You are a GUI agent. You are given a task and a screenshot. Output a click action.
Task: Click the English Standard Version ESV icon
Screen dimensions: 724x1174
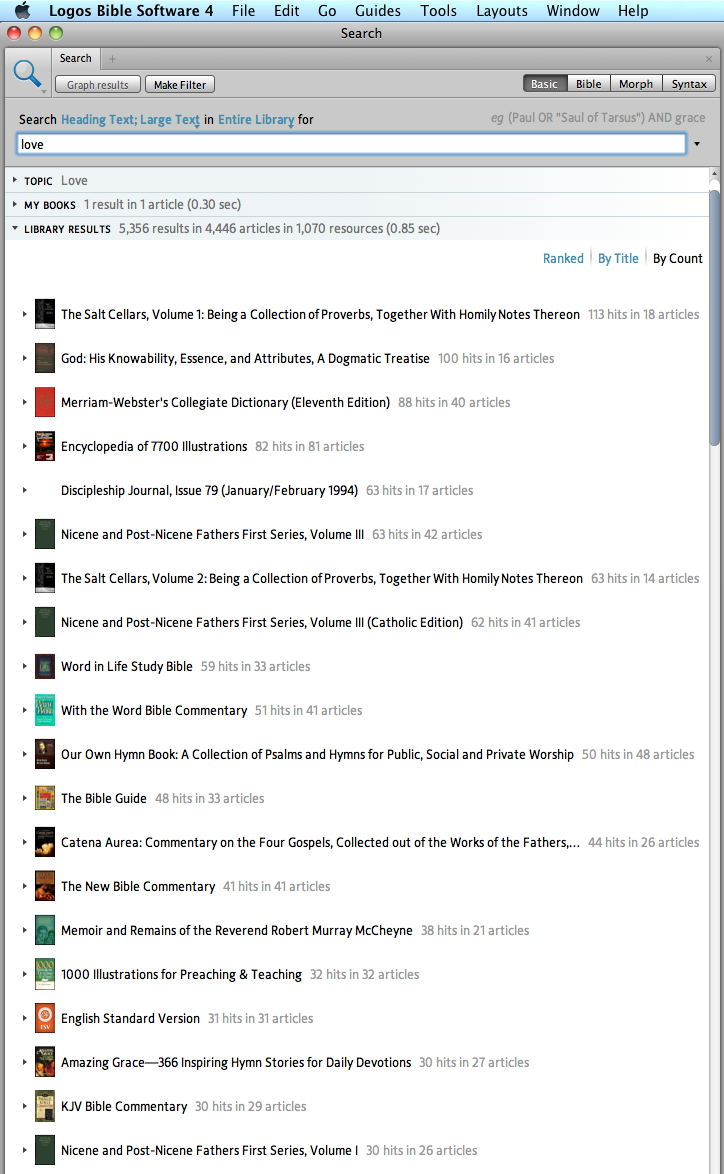coord(45,1018)
